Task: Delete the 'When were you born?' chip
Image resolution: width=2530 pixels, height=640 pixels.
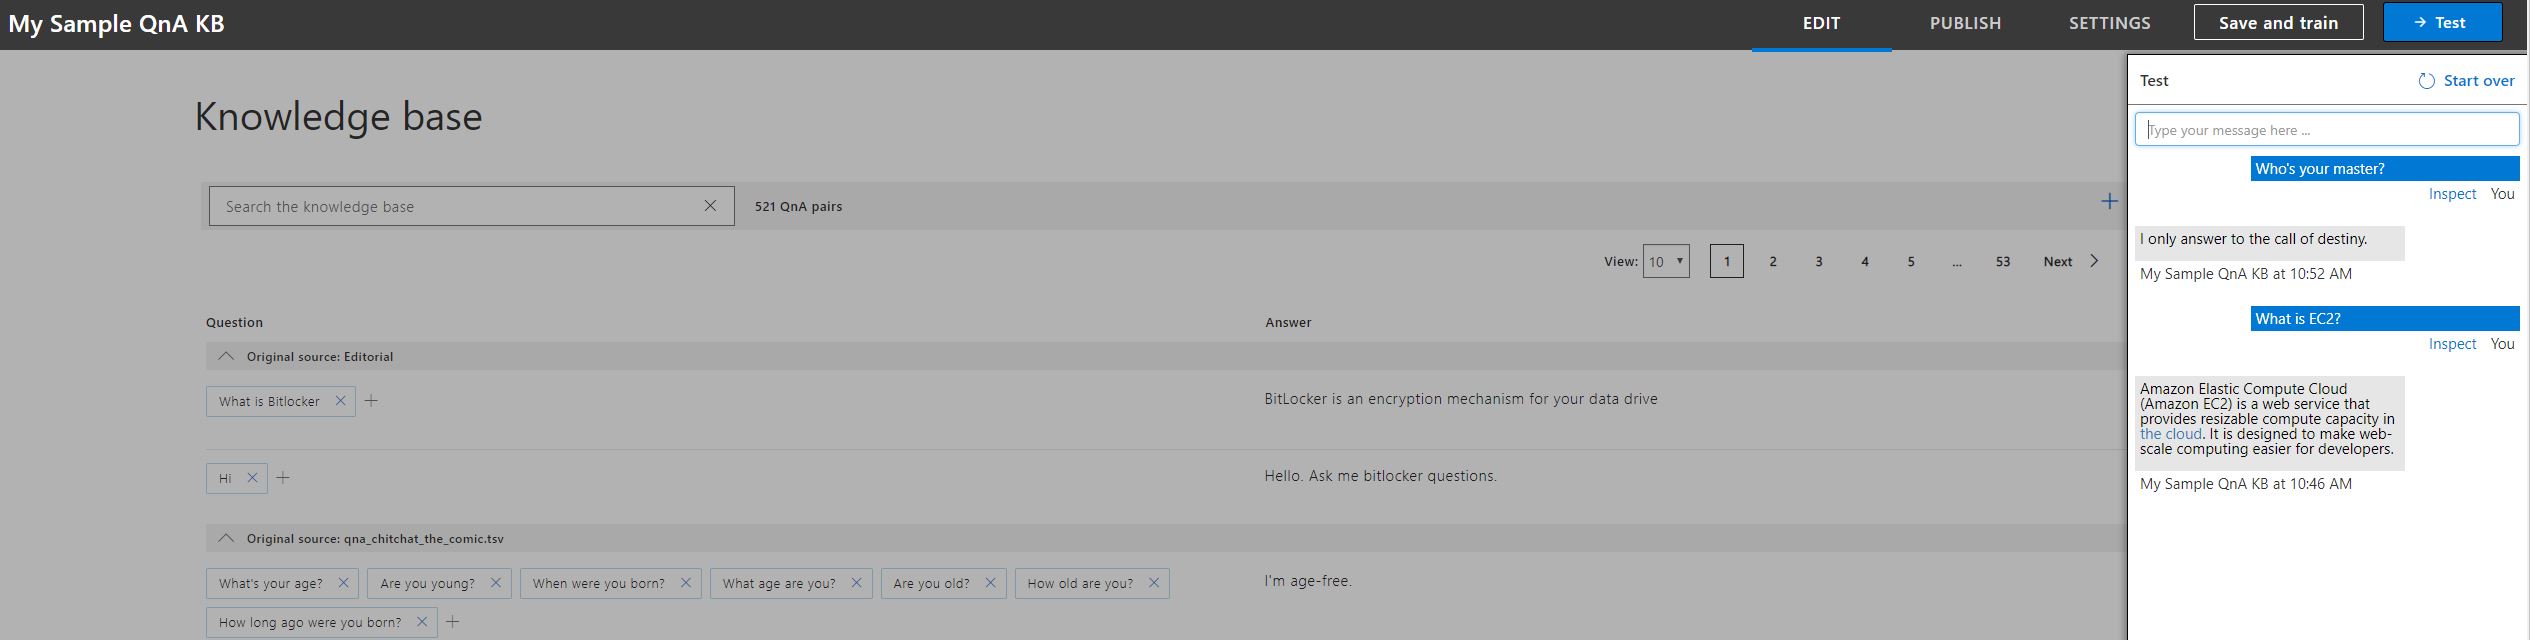Action: 685,583
